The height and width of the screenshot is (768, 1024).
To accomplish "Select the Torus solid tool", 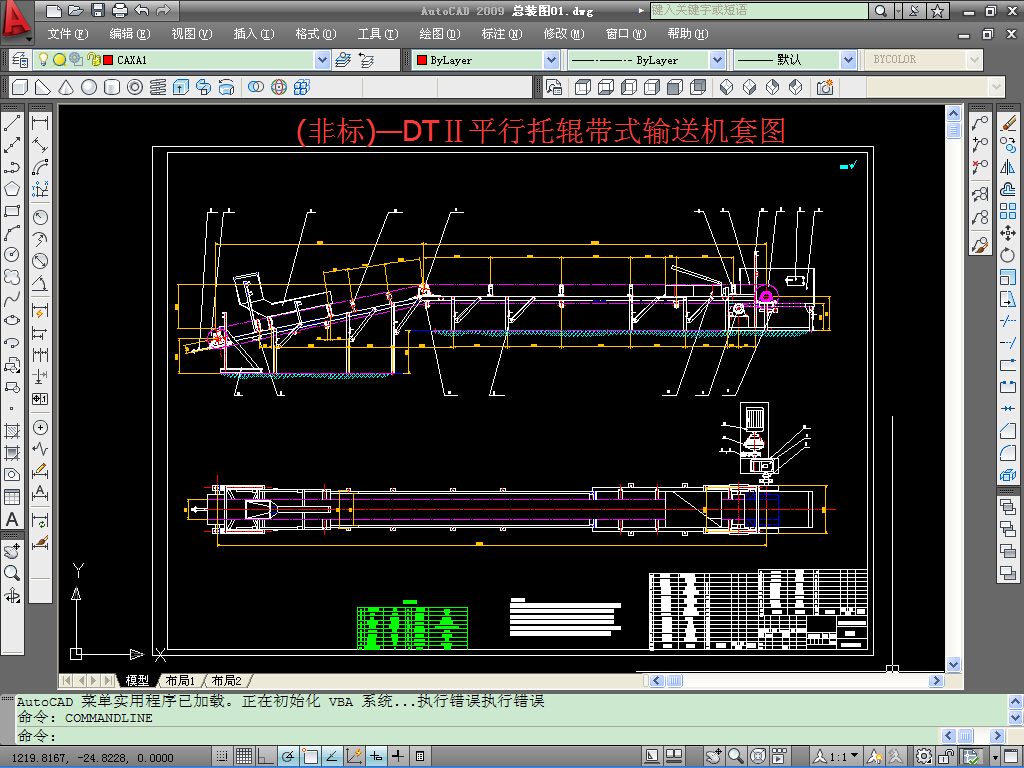I will click(135, 88).
